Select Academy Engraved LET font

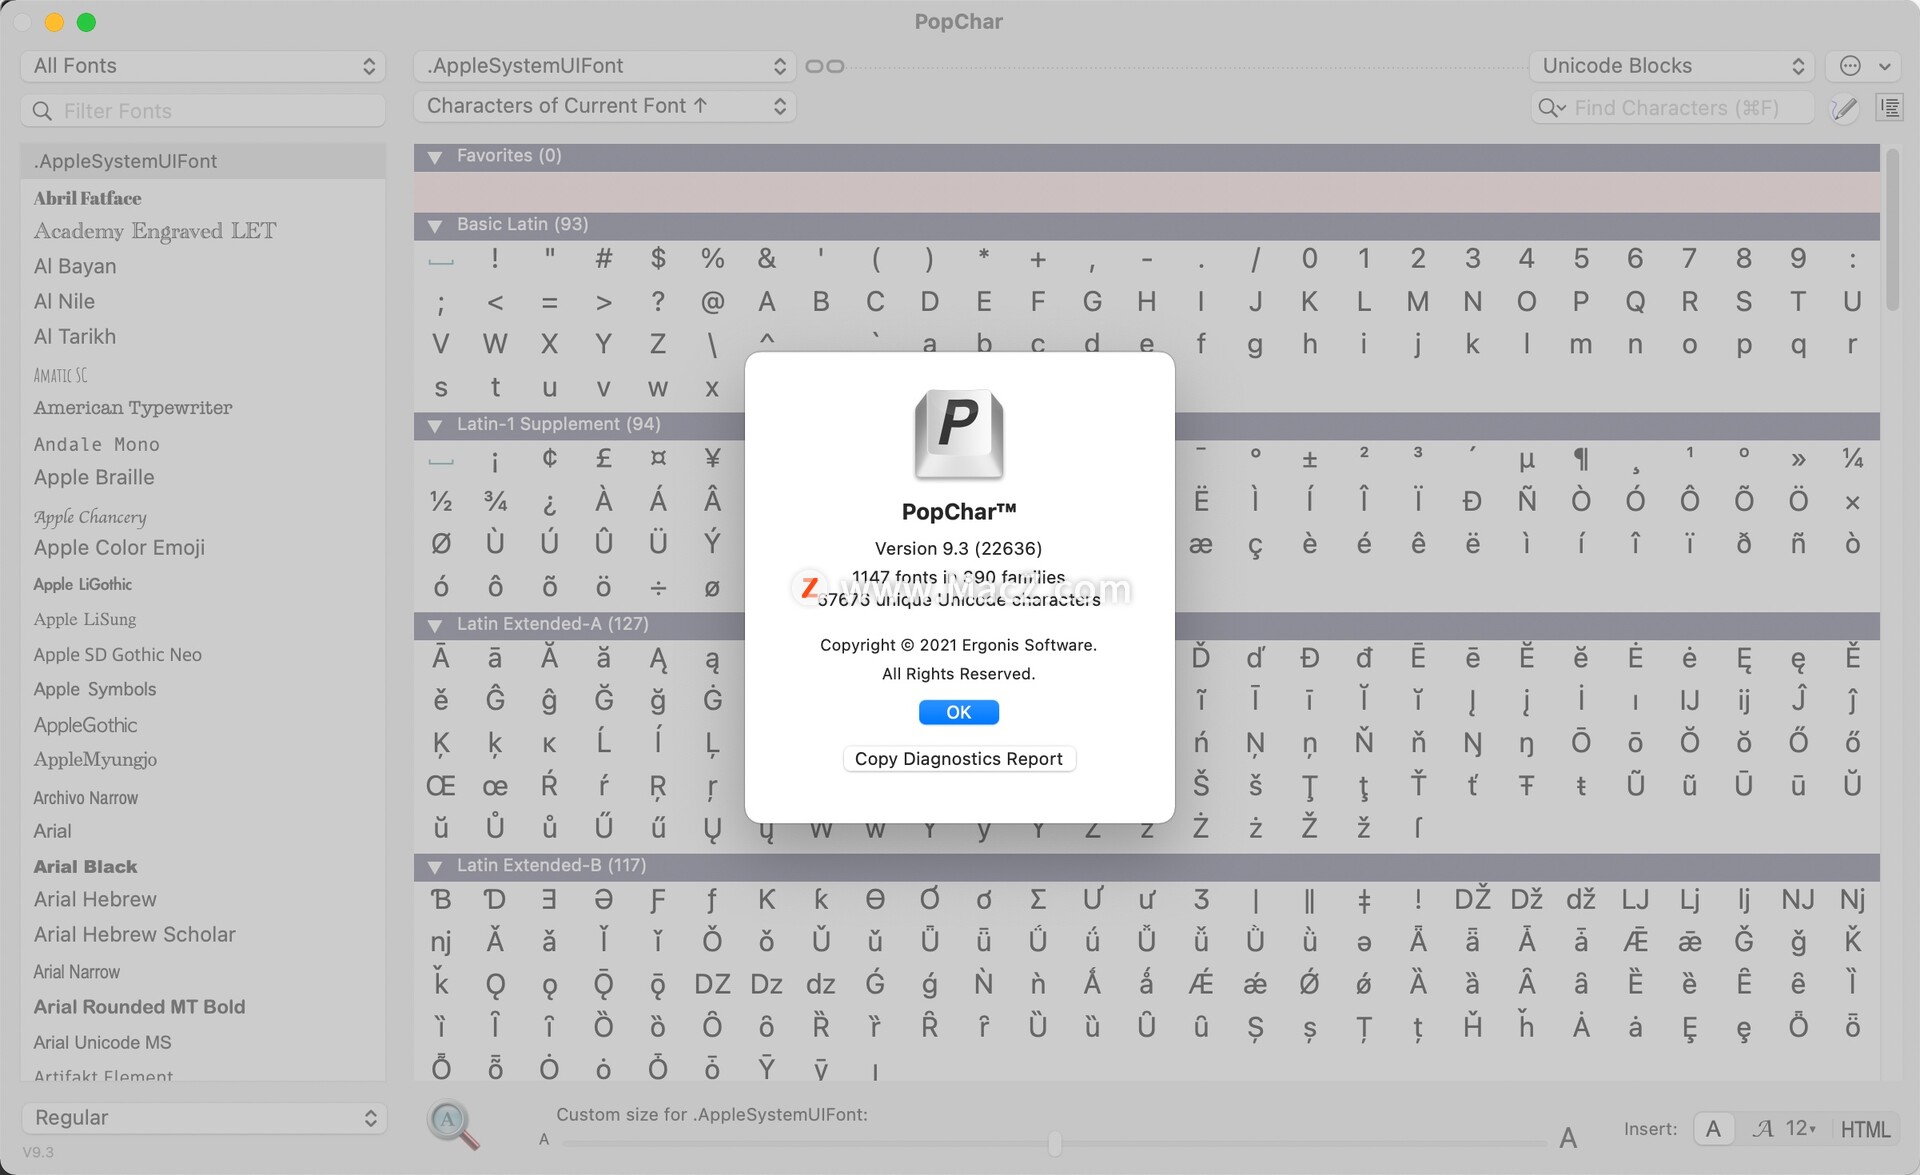[x=155, y=231]
